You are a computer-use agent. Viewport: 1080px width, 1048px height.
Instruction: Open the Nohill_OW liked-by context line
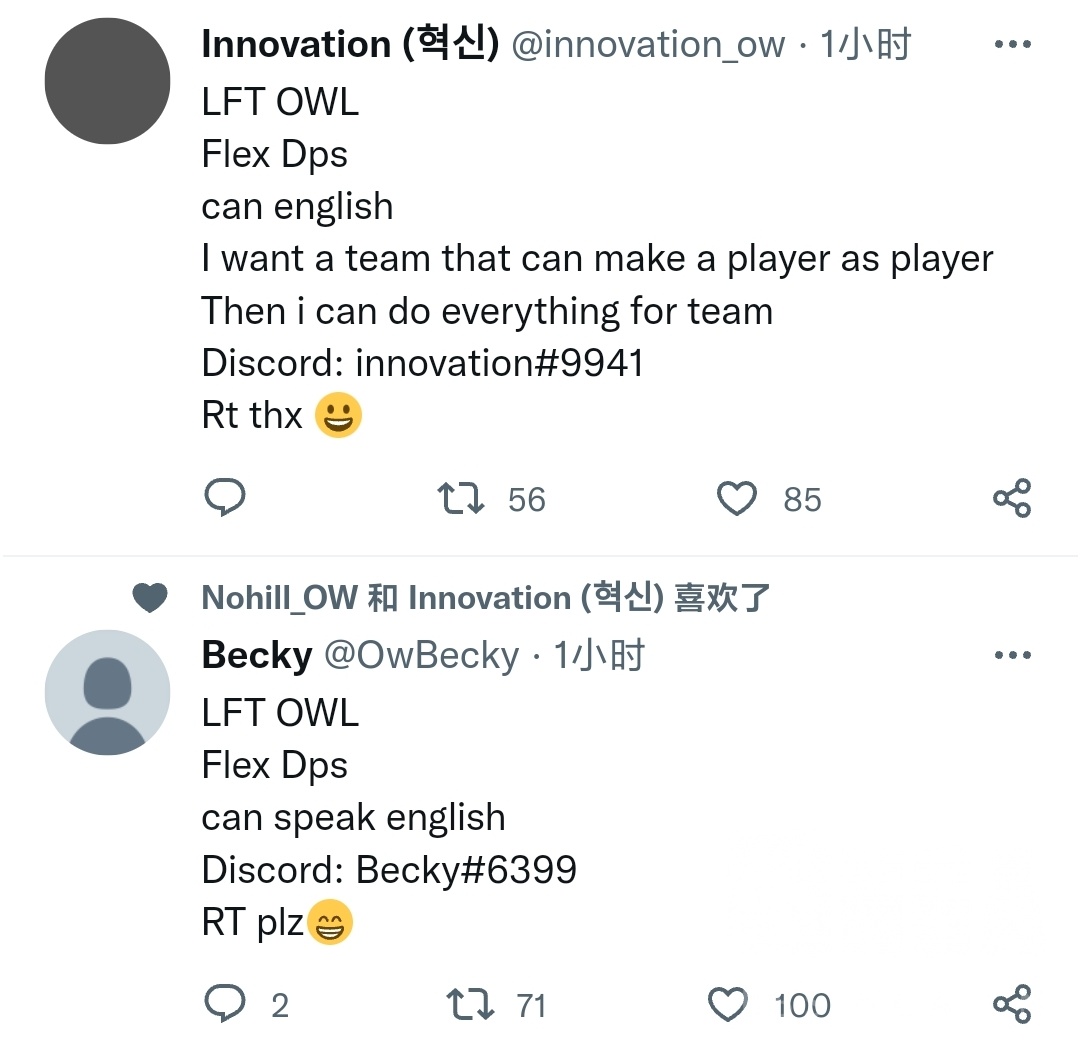485,598
